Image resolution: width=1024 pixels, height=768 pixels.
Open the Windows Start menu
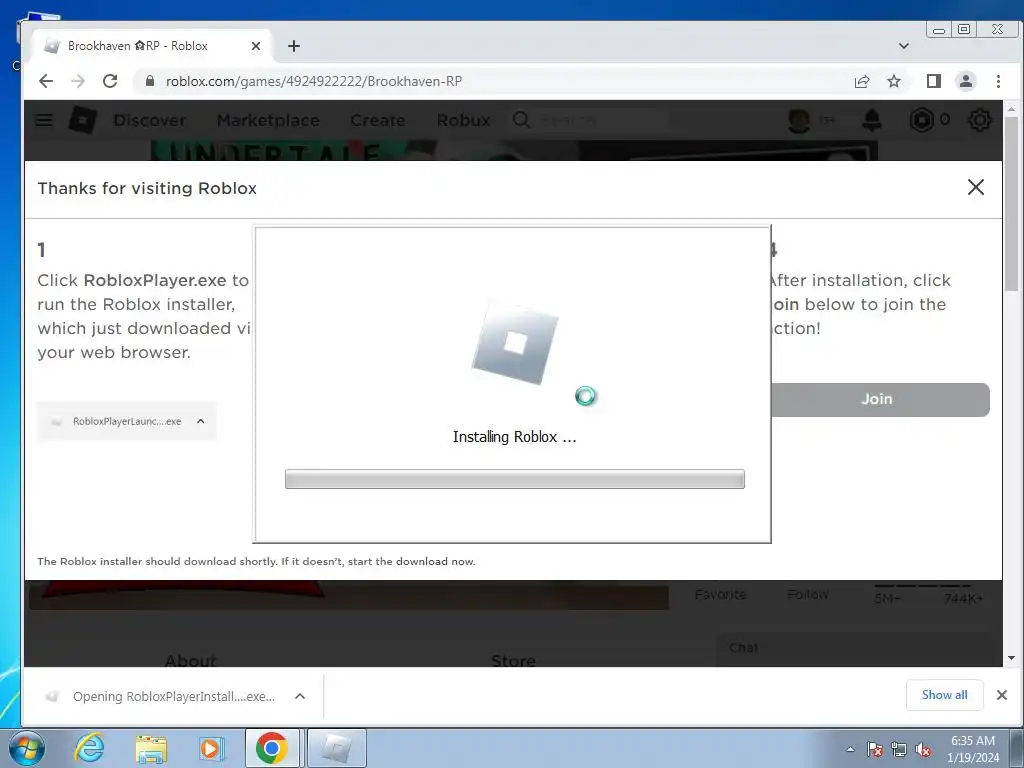point(27,748)
